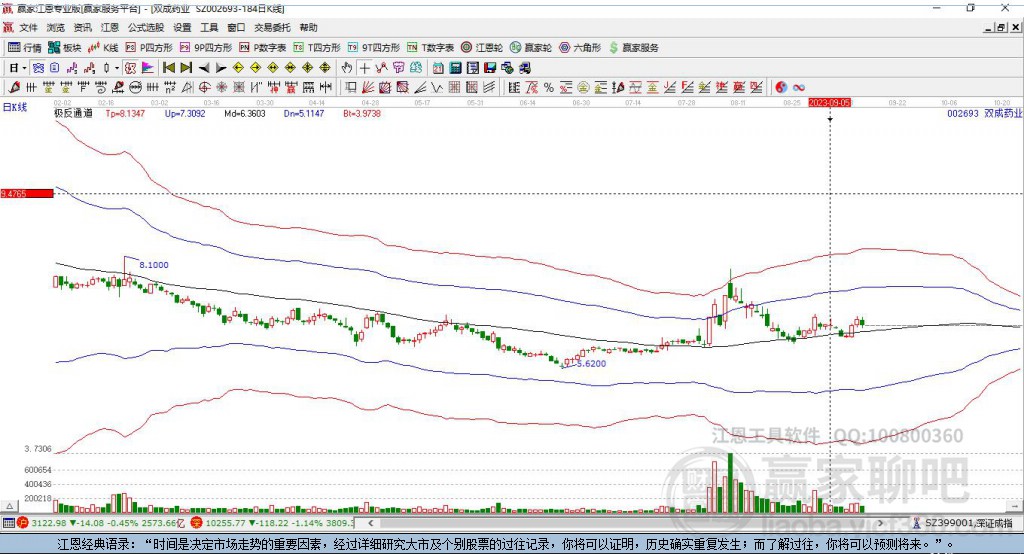
Task: Open the 9T四方形 tool
Action: point(374,48)
